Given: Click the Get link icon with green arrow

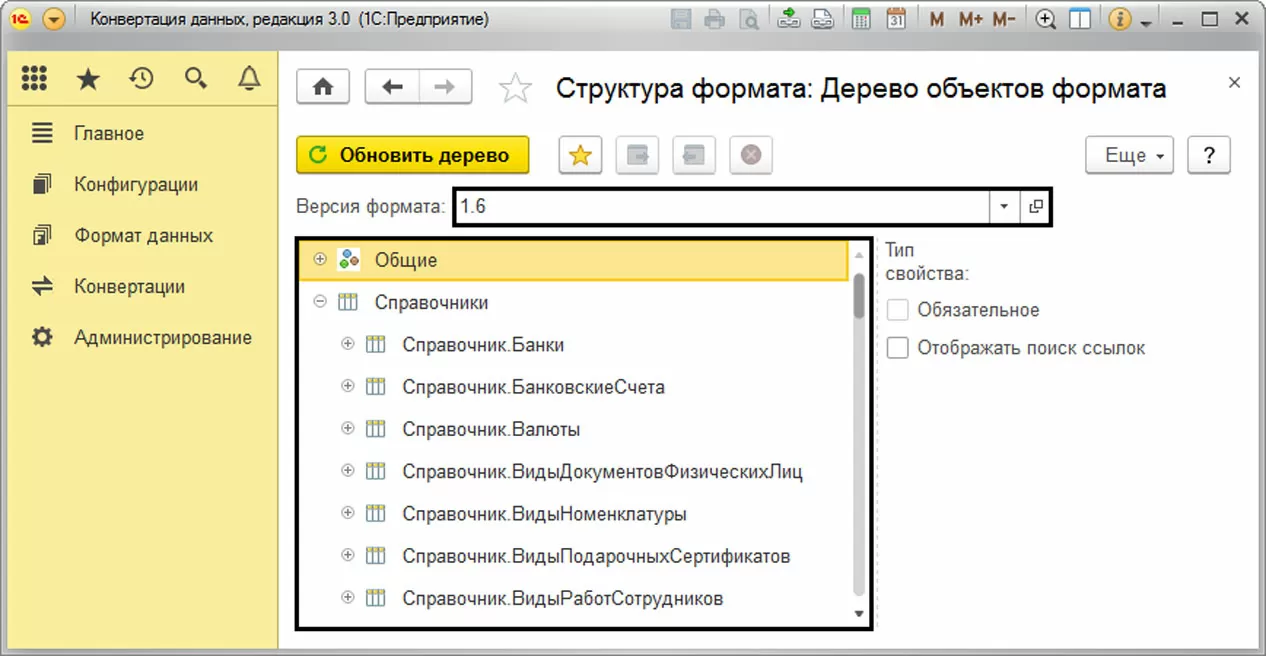Looking at the screenshot, I should pos(789,19).
